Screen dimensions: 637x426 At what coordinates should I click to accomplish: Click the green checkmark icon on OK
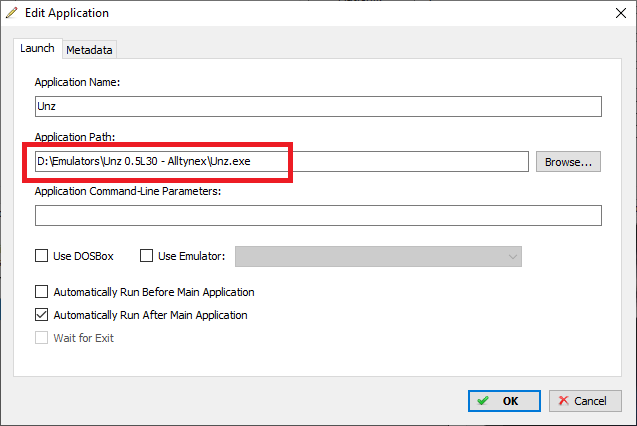point(483,401)
